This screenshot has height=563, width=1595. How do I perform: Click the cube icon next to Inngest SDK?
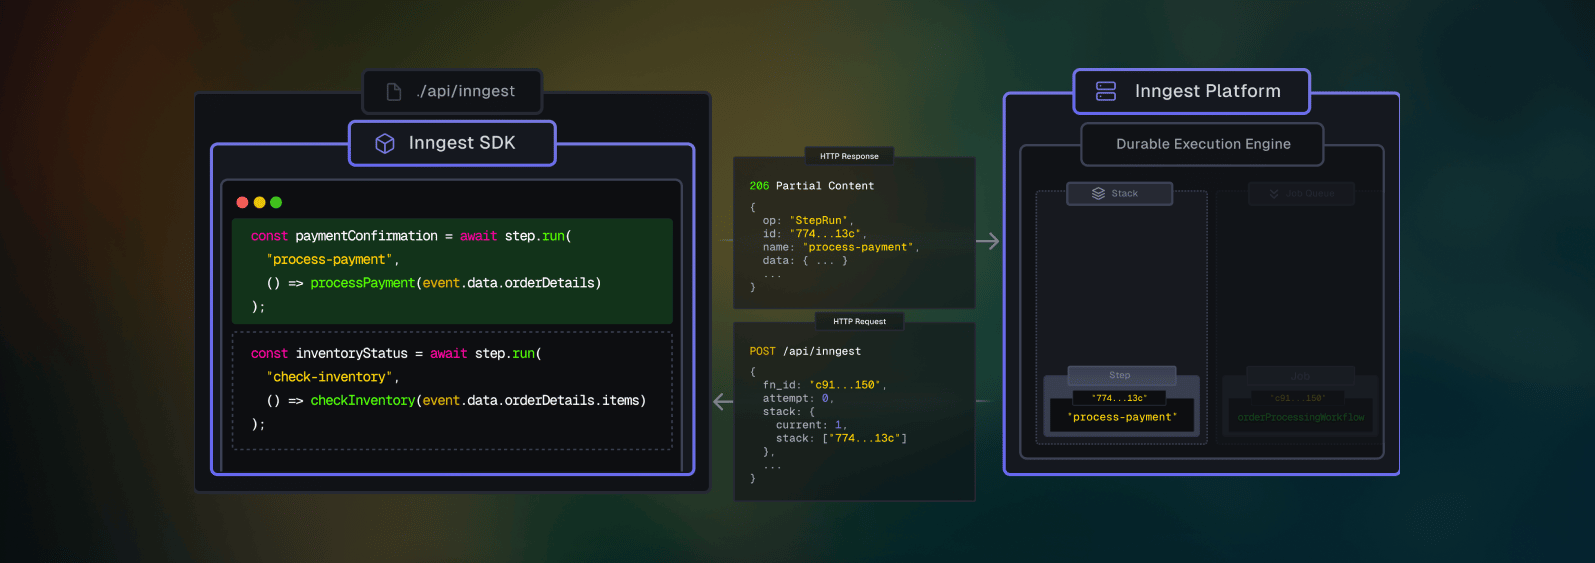click(x=385, y=144)
